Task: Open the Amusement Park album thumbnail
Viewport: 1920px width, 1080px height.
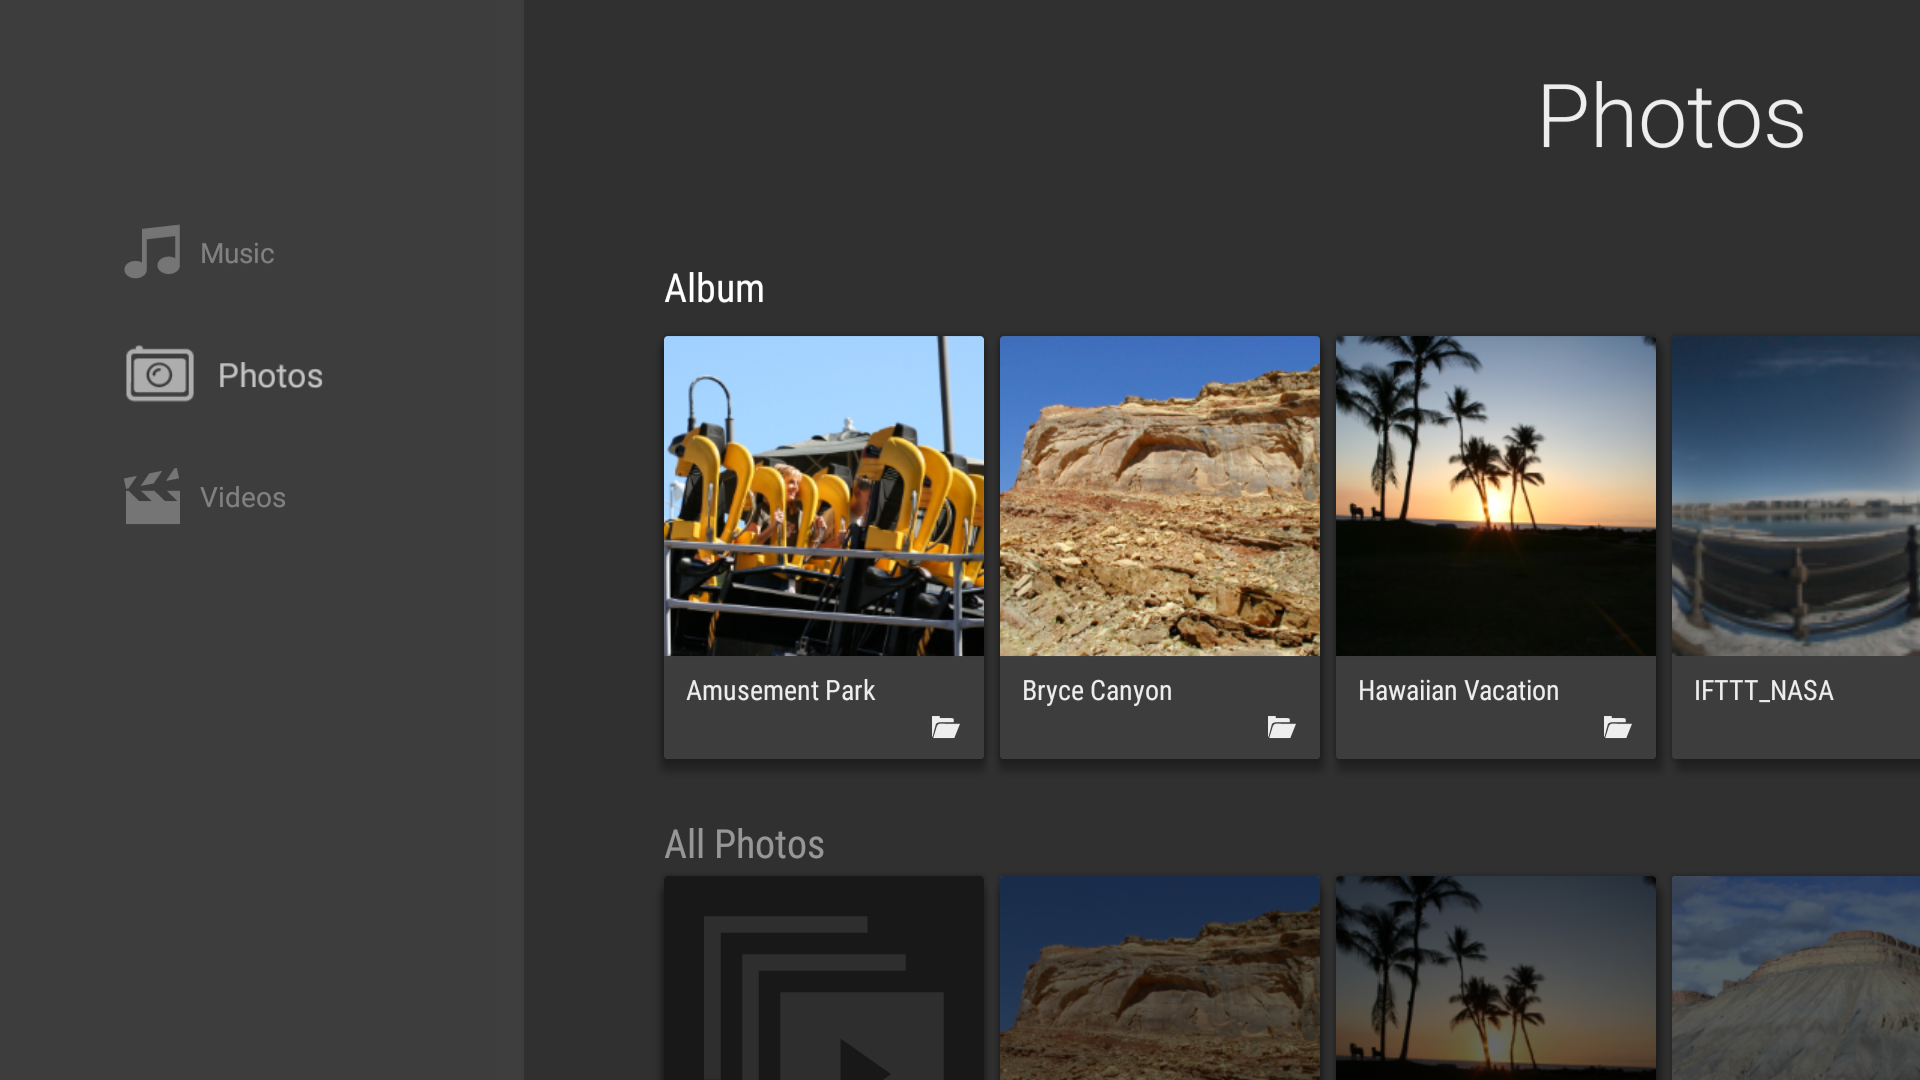Action: click(x=824, y=496)
